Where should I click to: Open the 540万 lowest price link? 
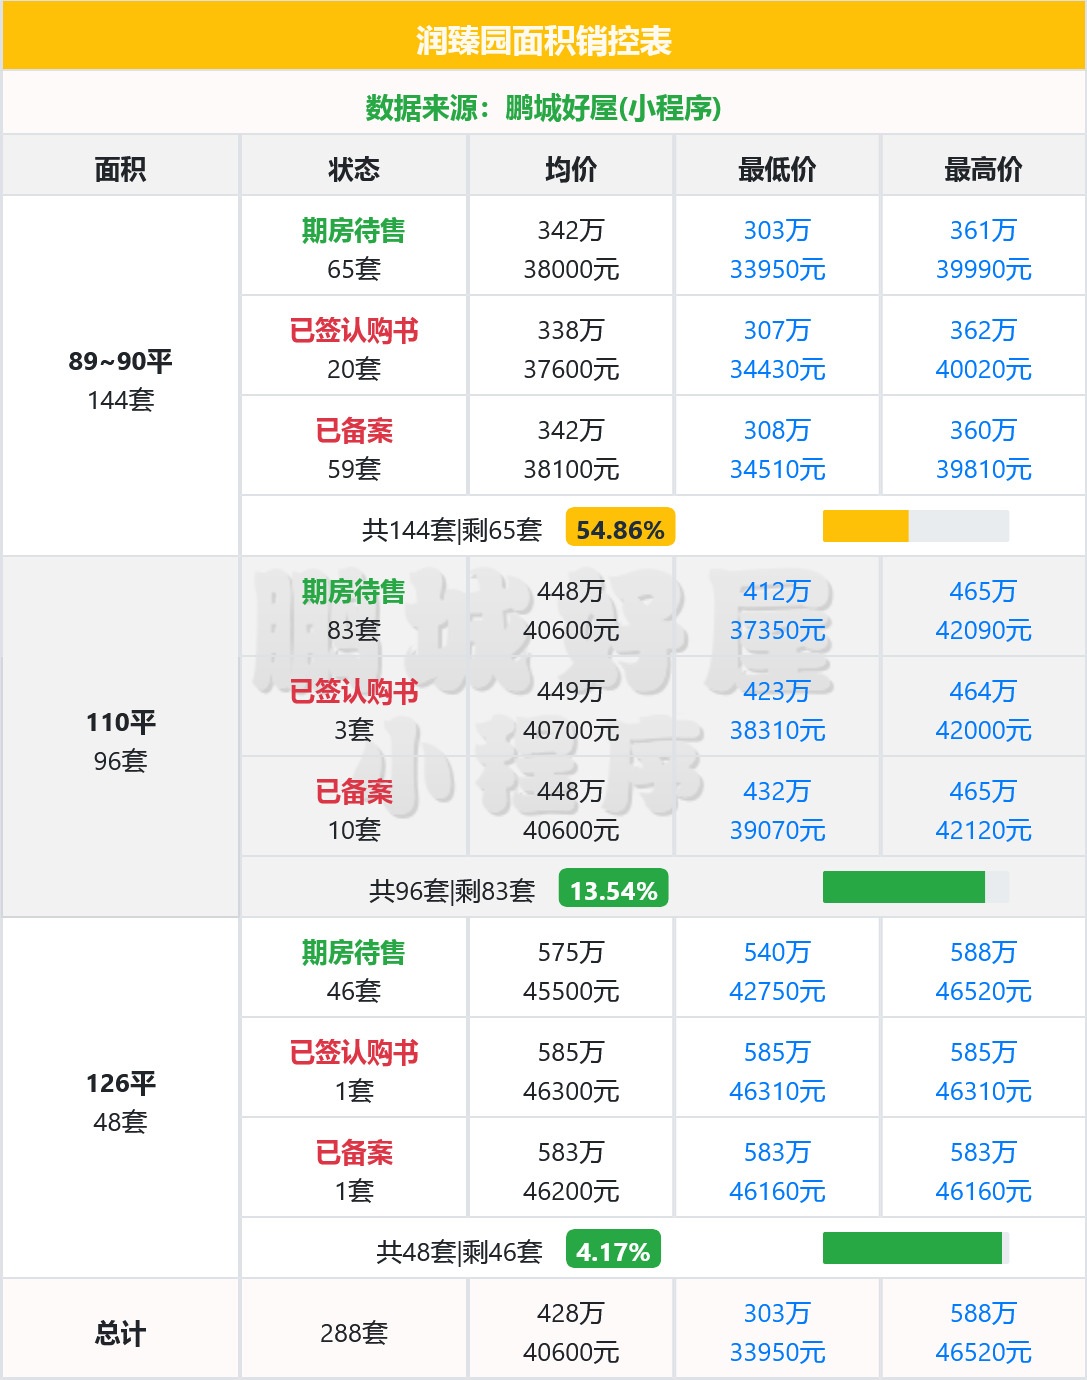[777, 952]
